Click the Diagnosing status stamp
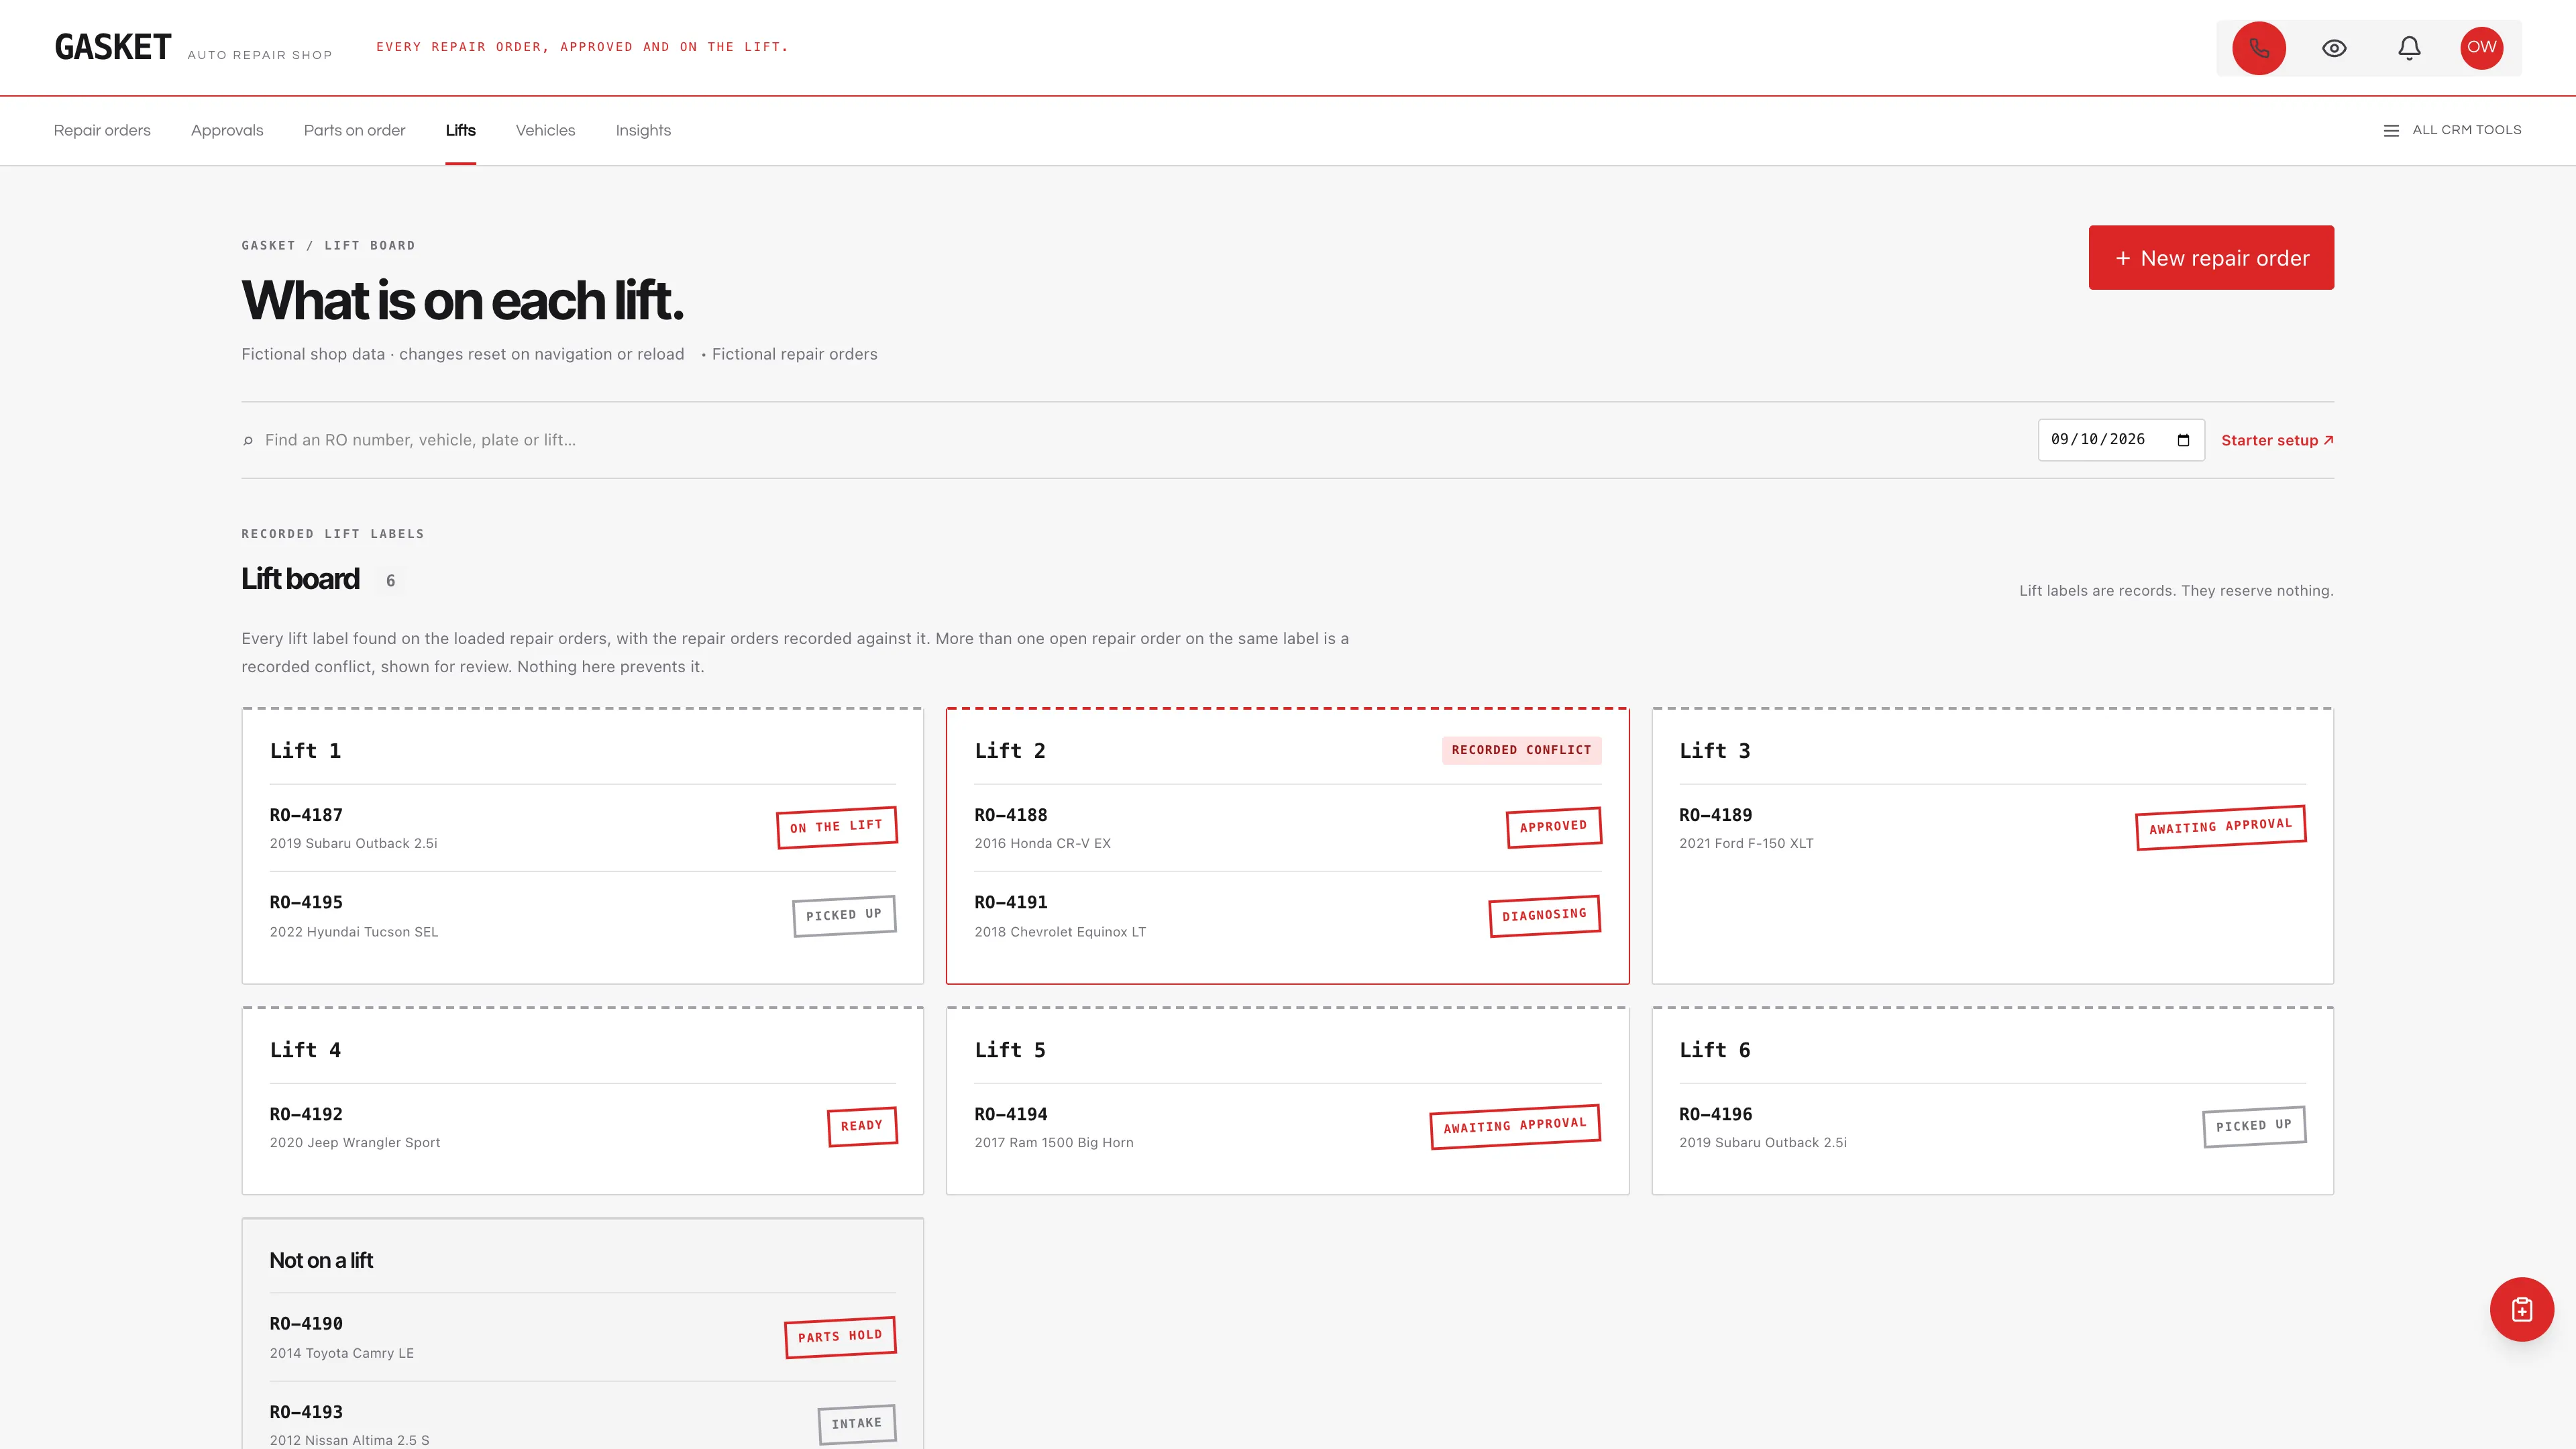This screenshot has width=2576, height=1449. pos(1544,915)
